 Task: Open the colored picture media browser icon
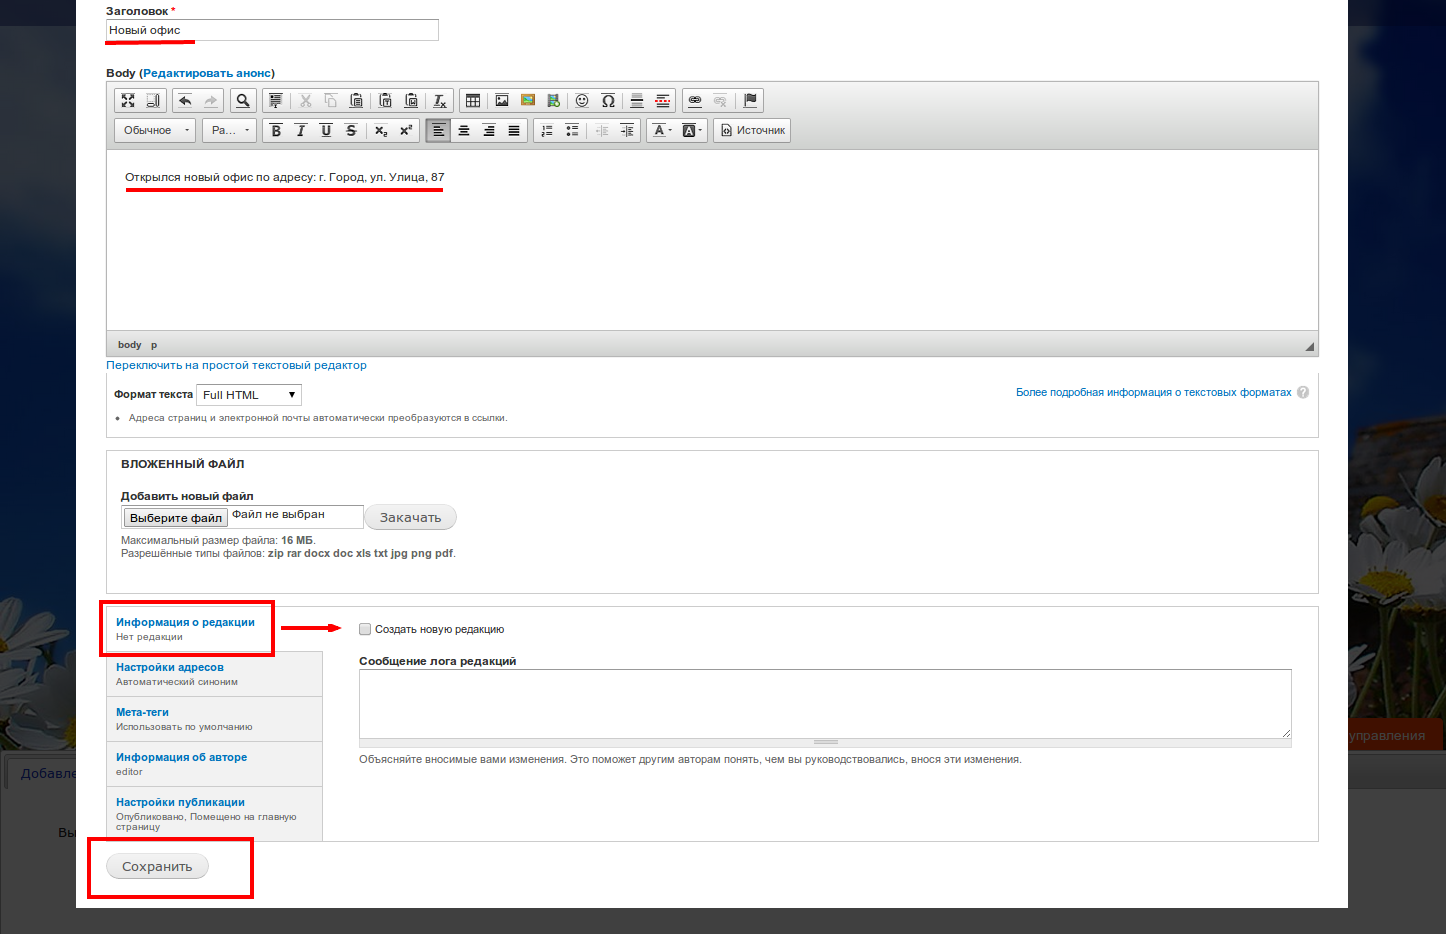pyautogui.click(x=528, y=101)
